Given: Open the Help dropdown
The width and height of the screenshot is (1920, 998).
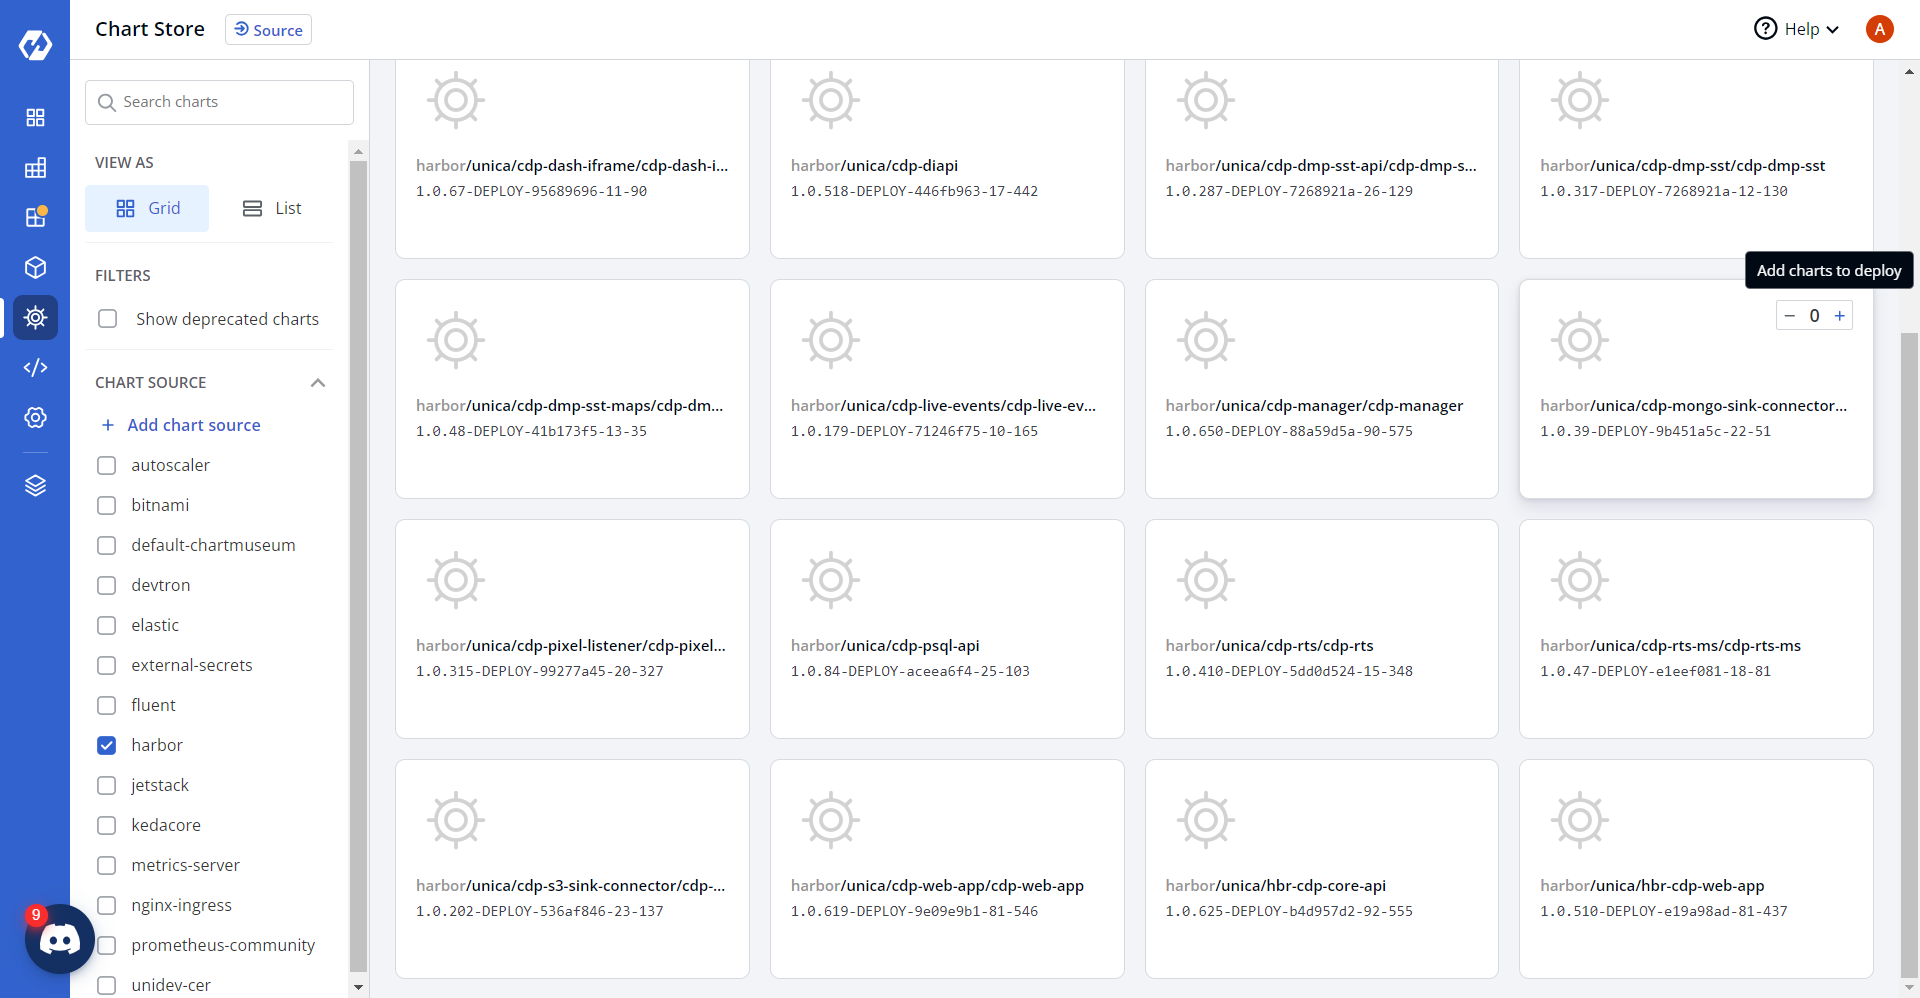Looking at the screenshot, I should tap(1798, 29).
